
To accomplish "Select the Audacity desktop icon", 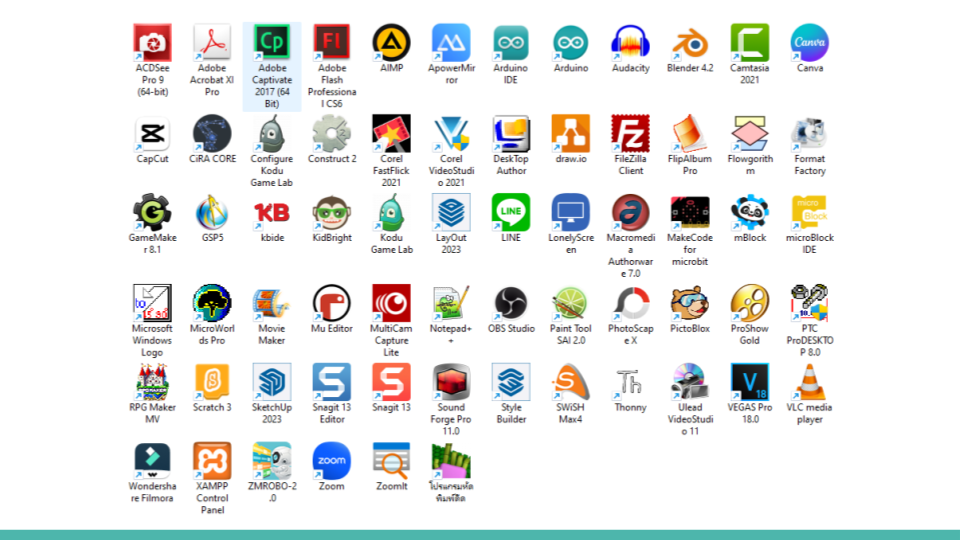I will (630, 43).
